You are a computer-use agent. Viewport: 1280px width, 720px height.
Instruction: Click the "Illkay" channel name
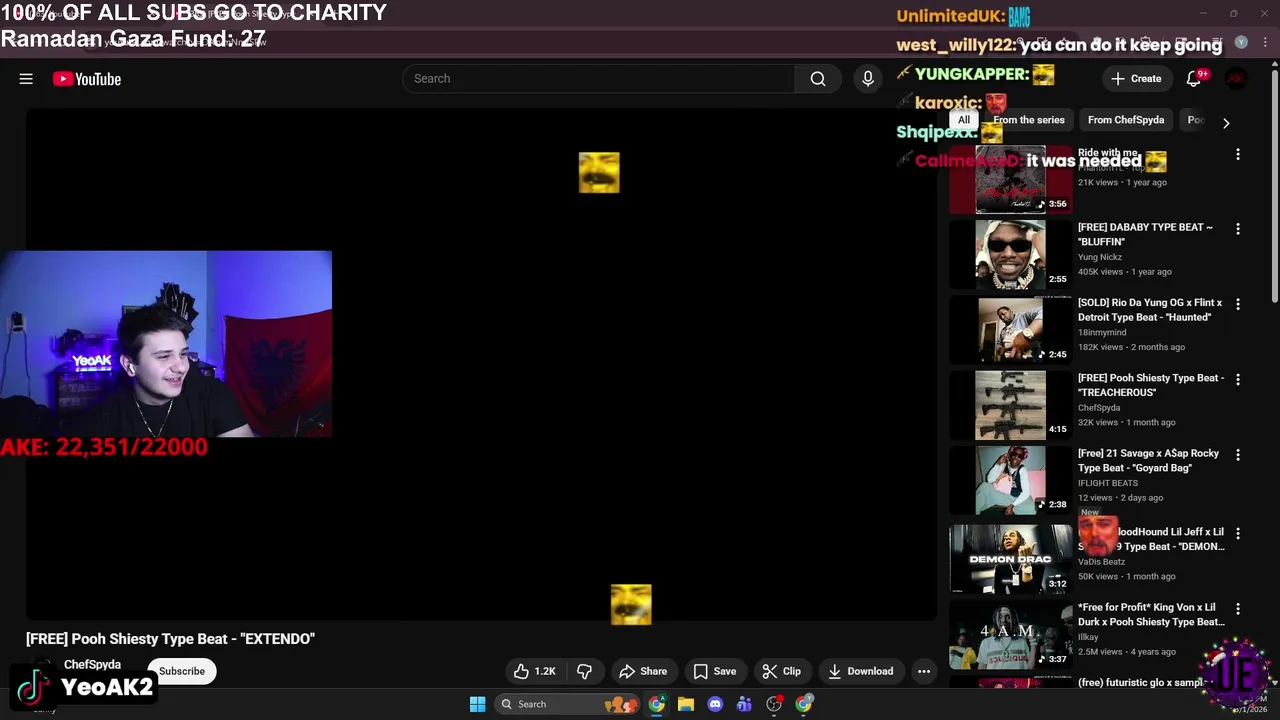tap(1088, 637)
